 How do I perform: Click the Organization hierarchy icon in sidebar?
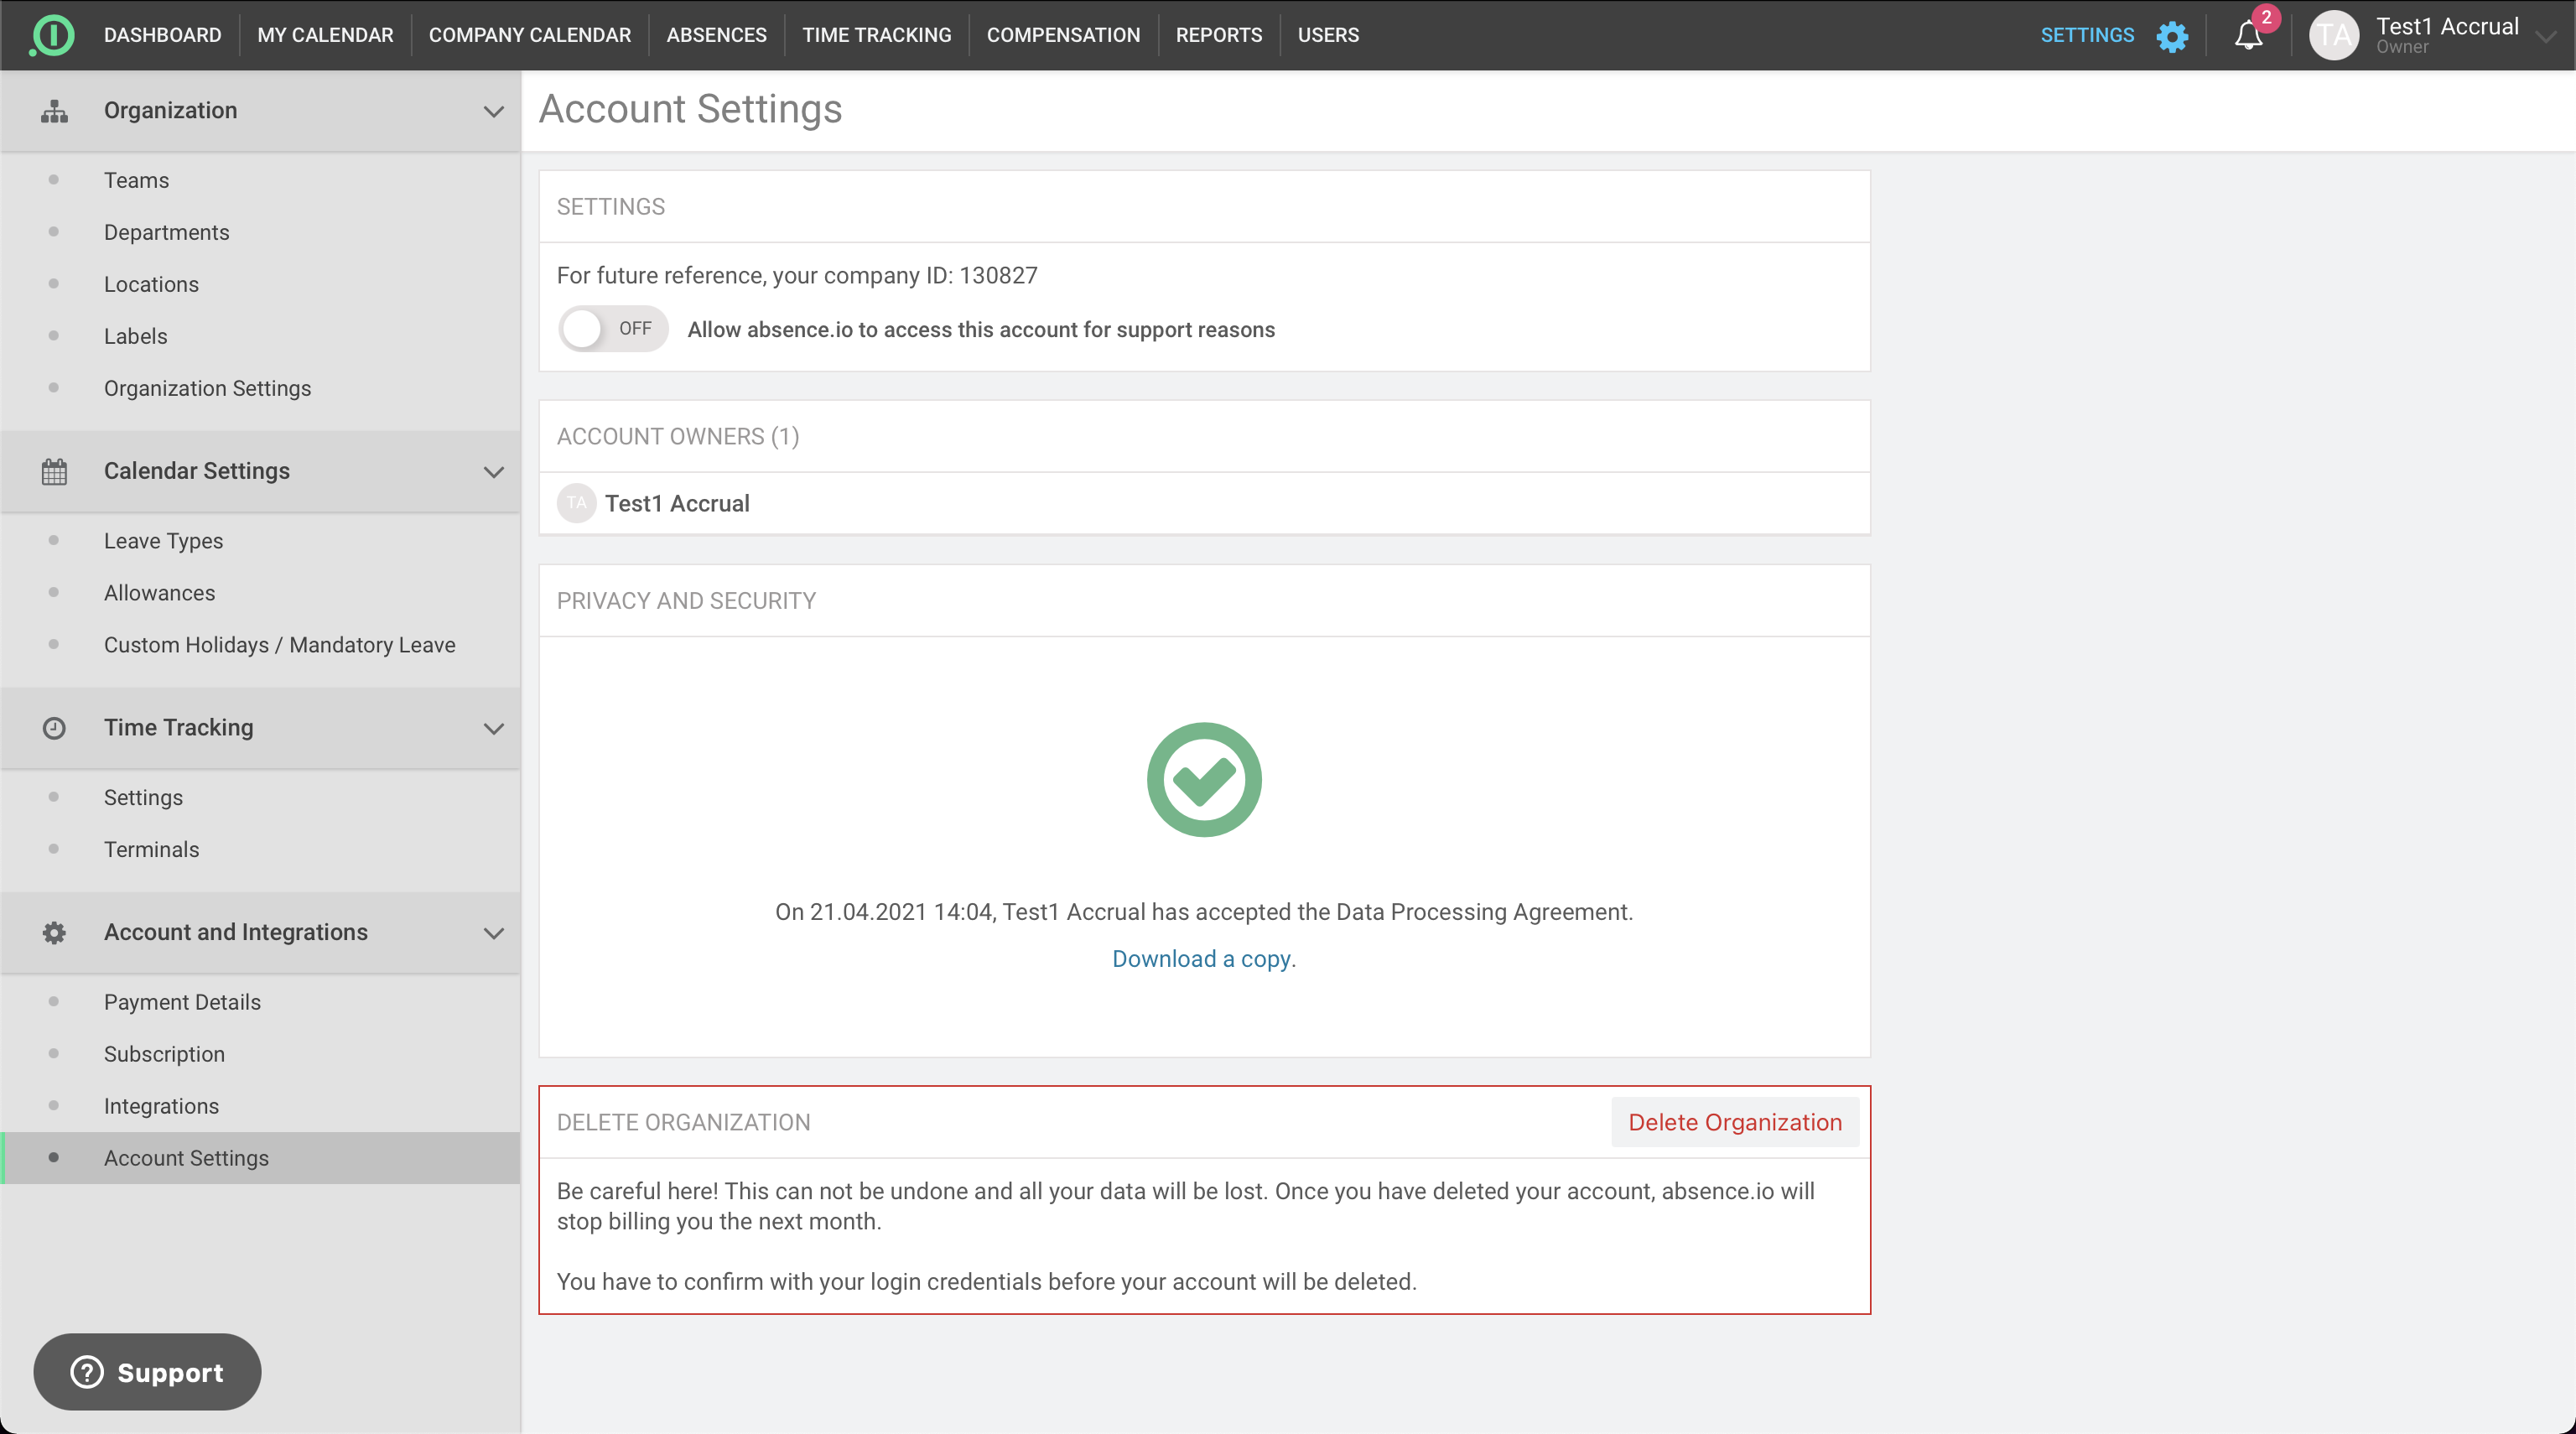[54, 111]
